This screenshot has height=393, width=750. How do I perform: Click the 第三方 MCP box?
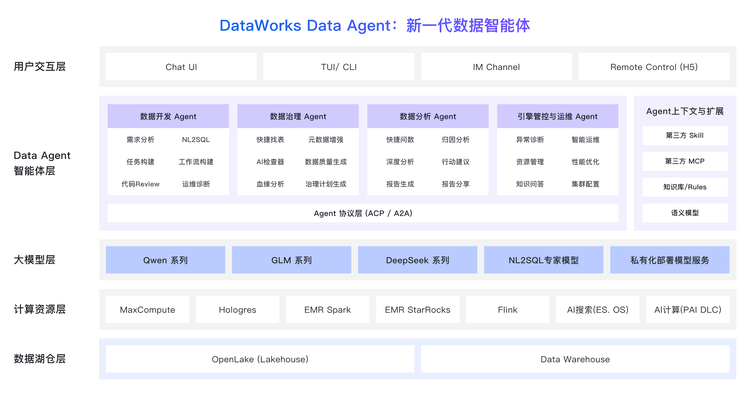[684, 161]
